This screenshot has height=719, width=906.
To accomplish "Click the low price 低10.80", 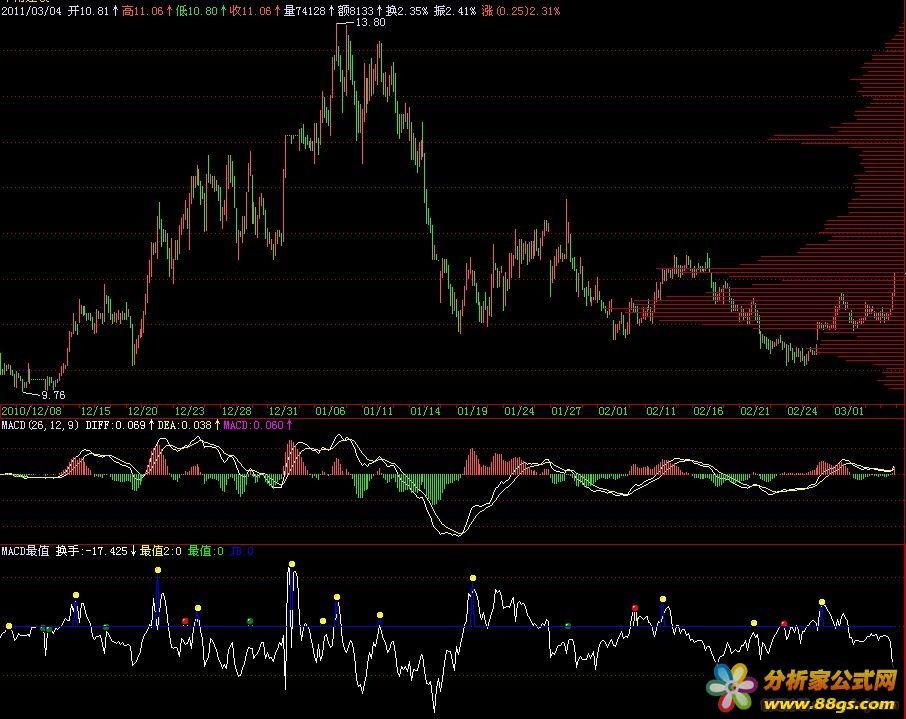I will point(196,11).
